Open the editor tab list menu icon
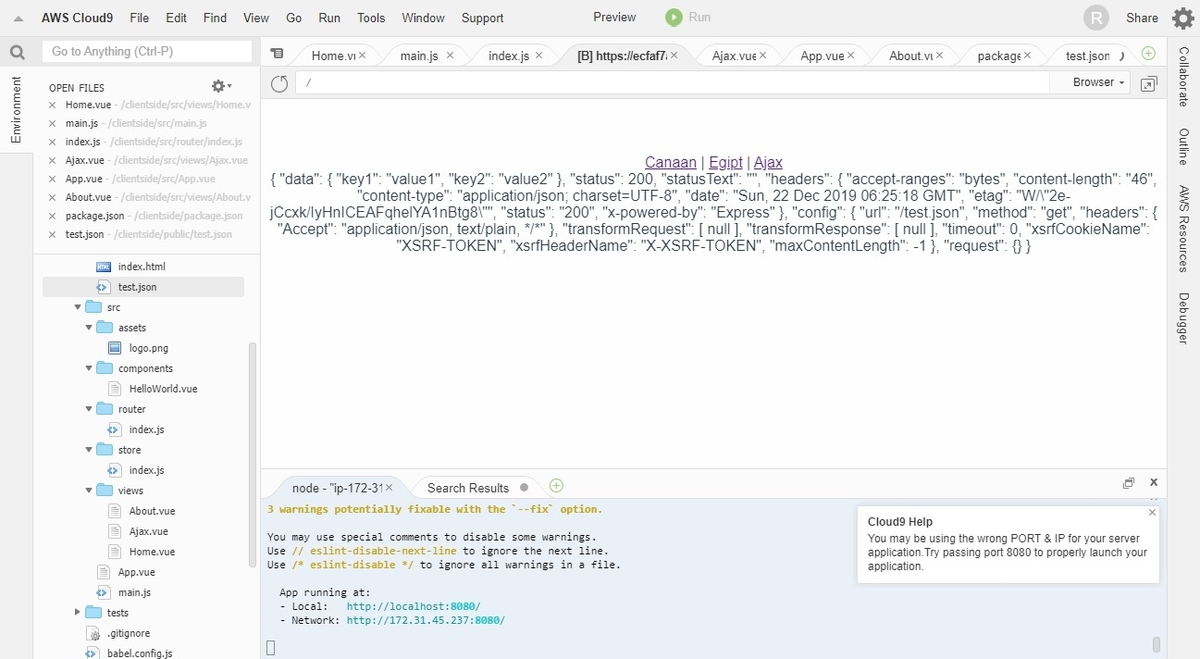 pos(277,54)
